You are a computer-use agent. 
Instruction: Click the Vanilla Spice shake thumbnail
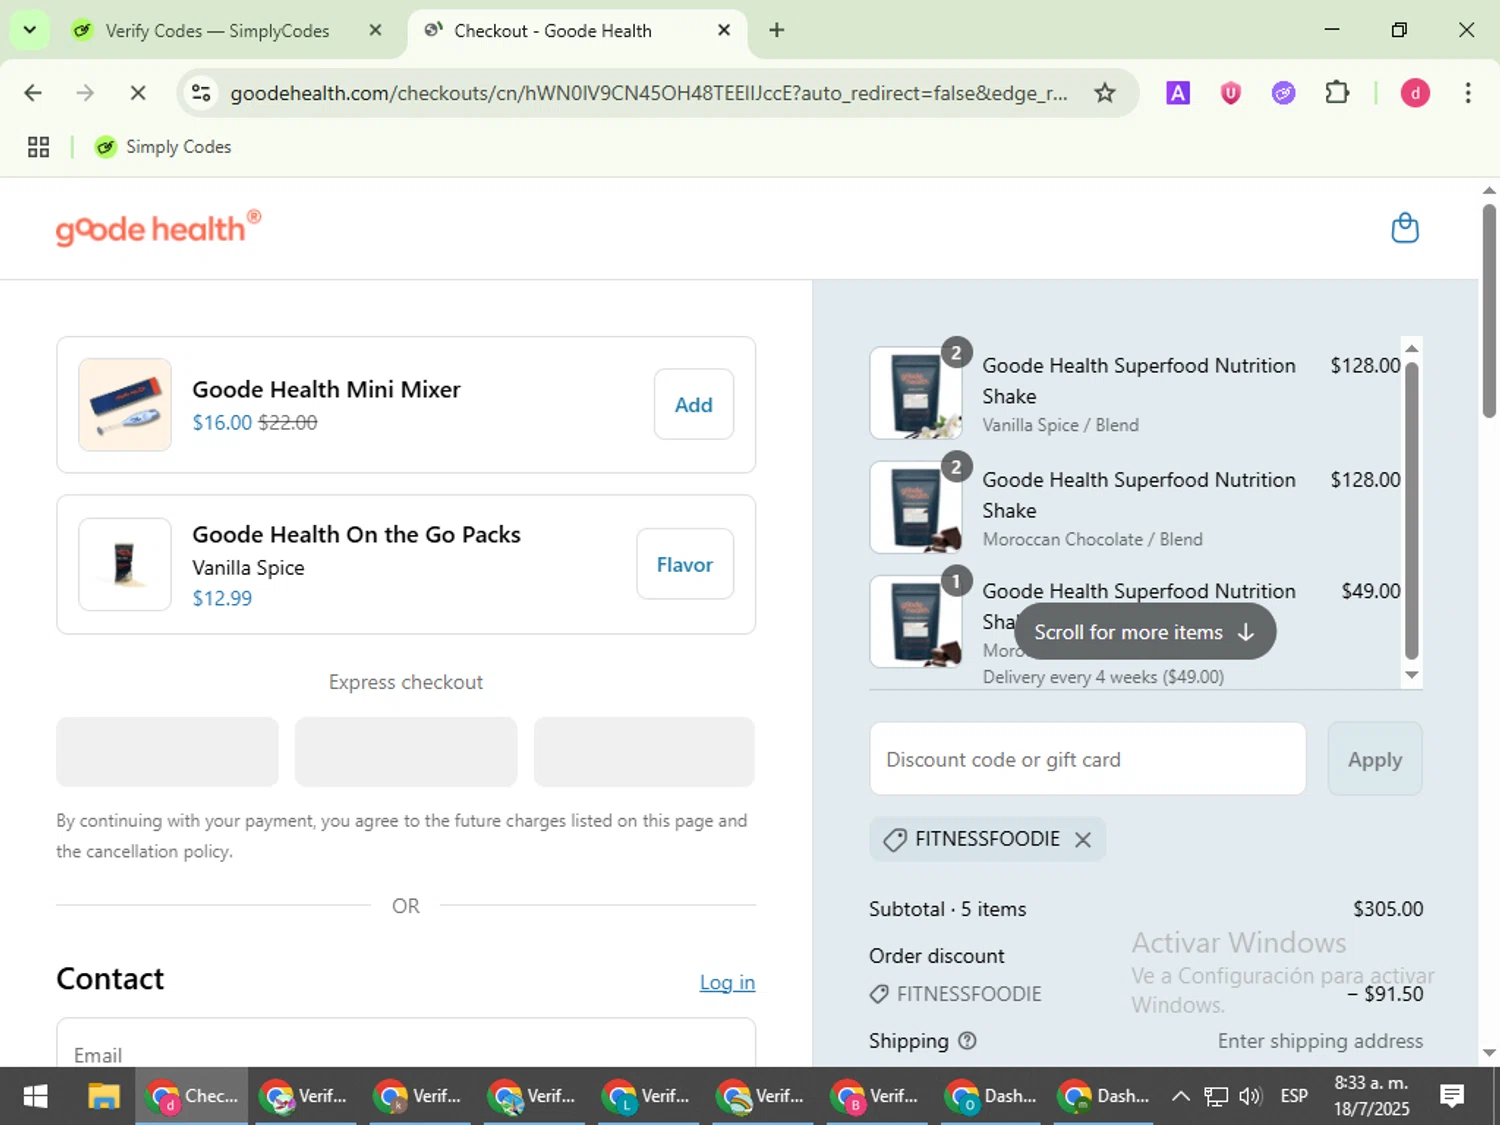(916, 393)
